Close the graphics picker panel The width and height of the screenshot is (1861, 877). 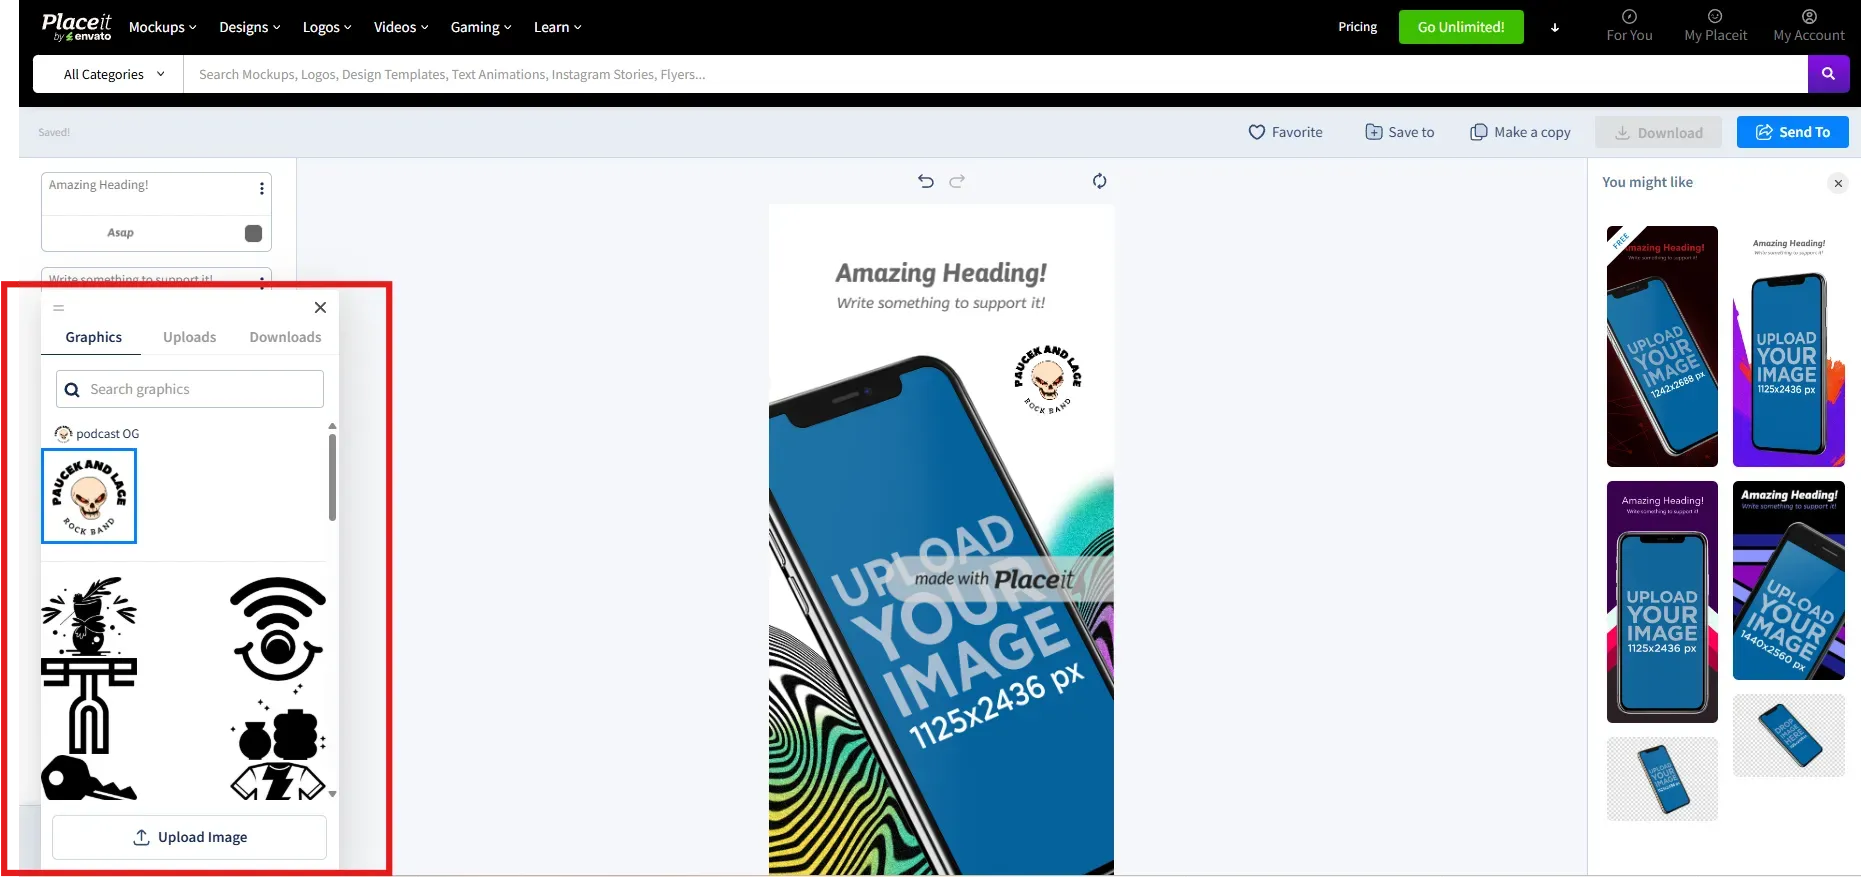click(x=320, y=307)
